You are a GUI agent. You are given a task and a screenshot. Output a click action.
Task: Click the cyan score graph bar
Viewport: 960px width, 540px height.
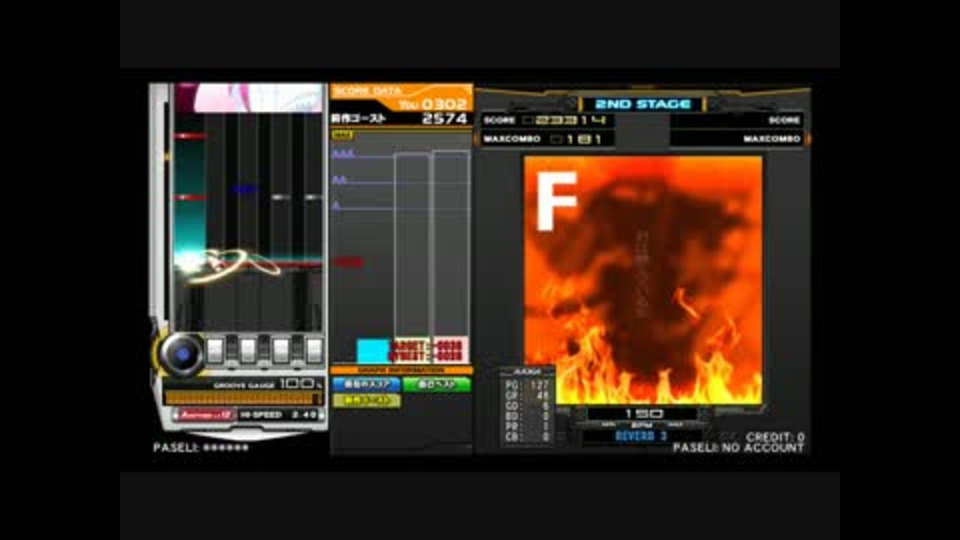coord(373,351)
